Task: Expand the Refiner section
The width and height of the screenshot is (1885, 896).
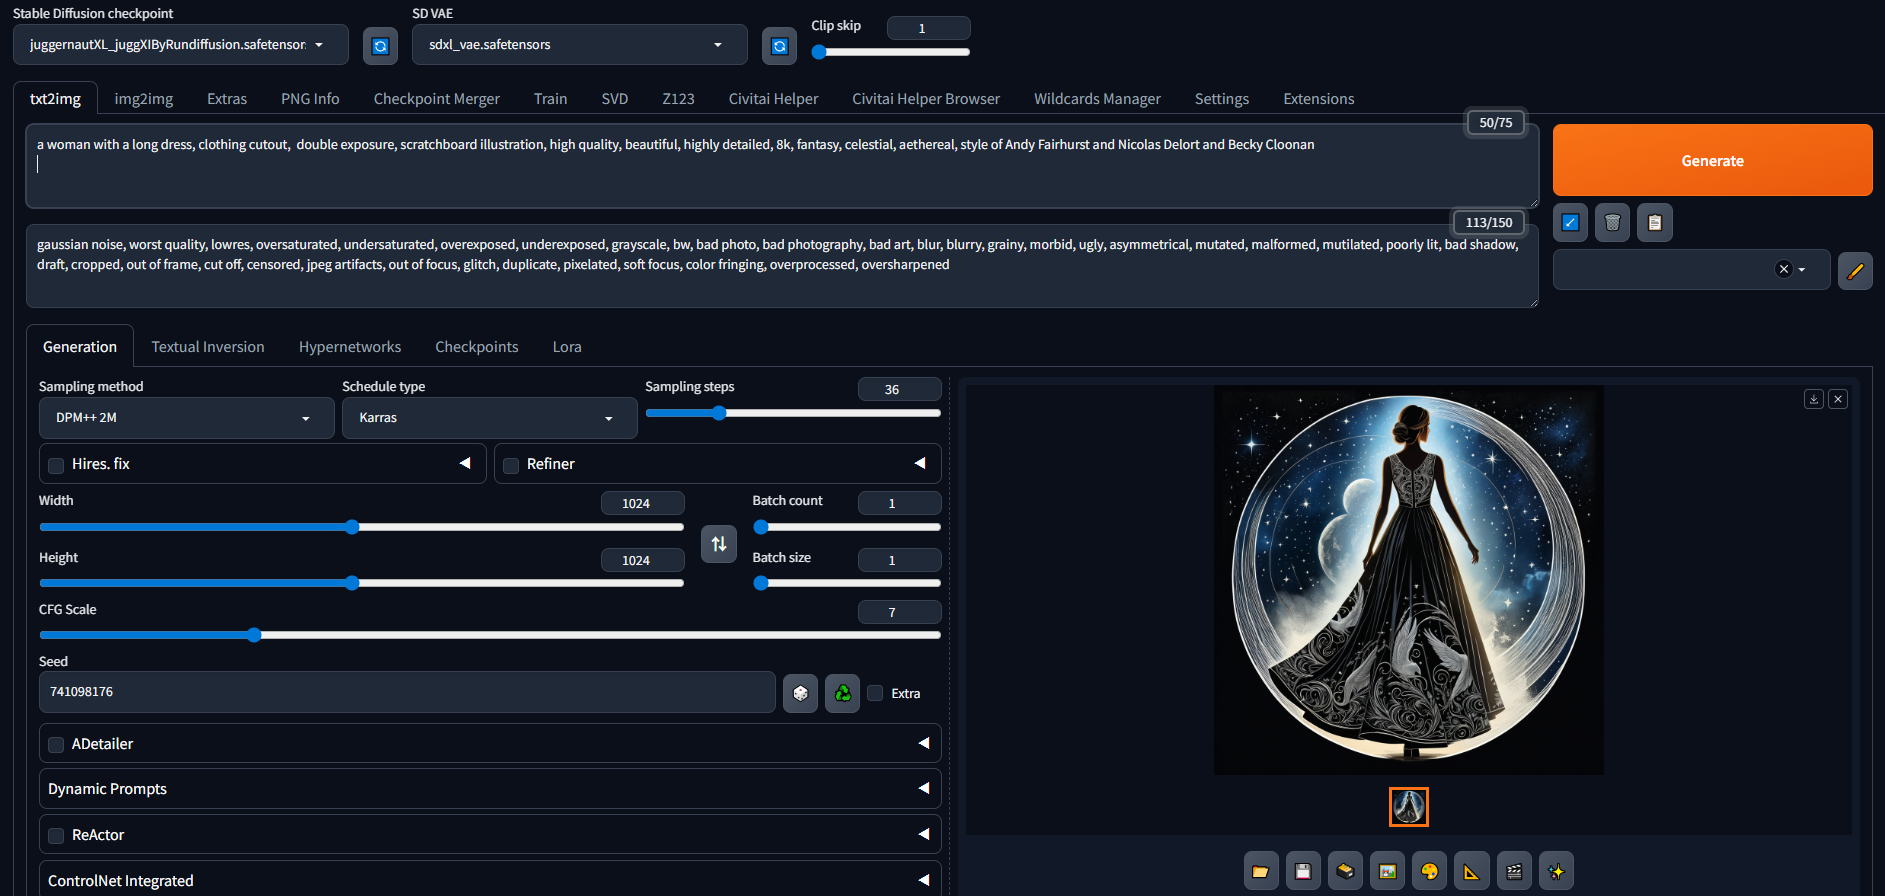Action: pyautogui.click(x=920, y=463)
